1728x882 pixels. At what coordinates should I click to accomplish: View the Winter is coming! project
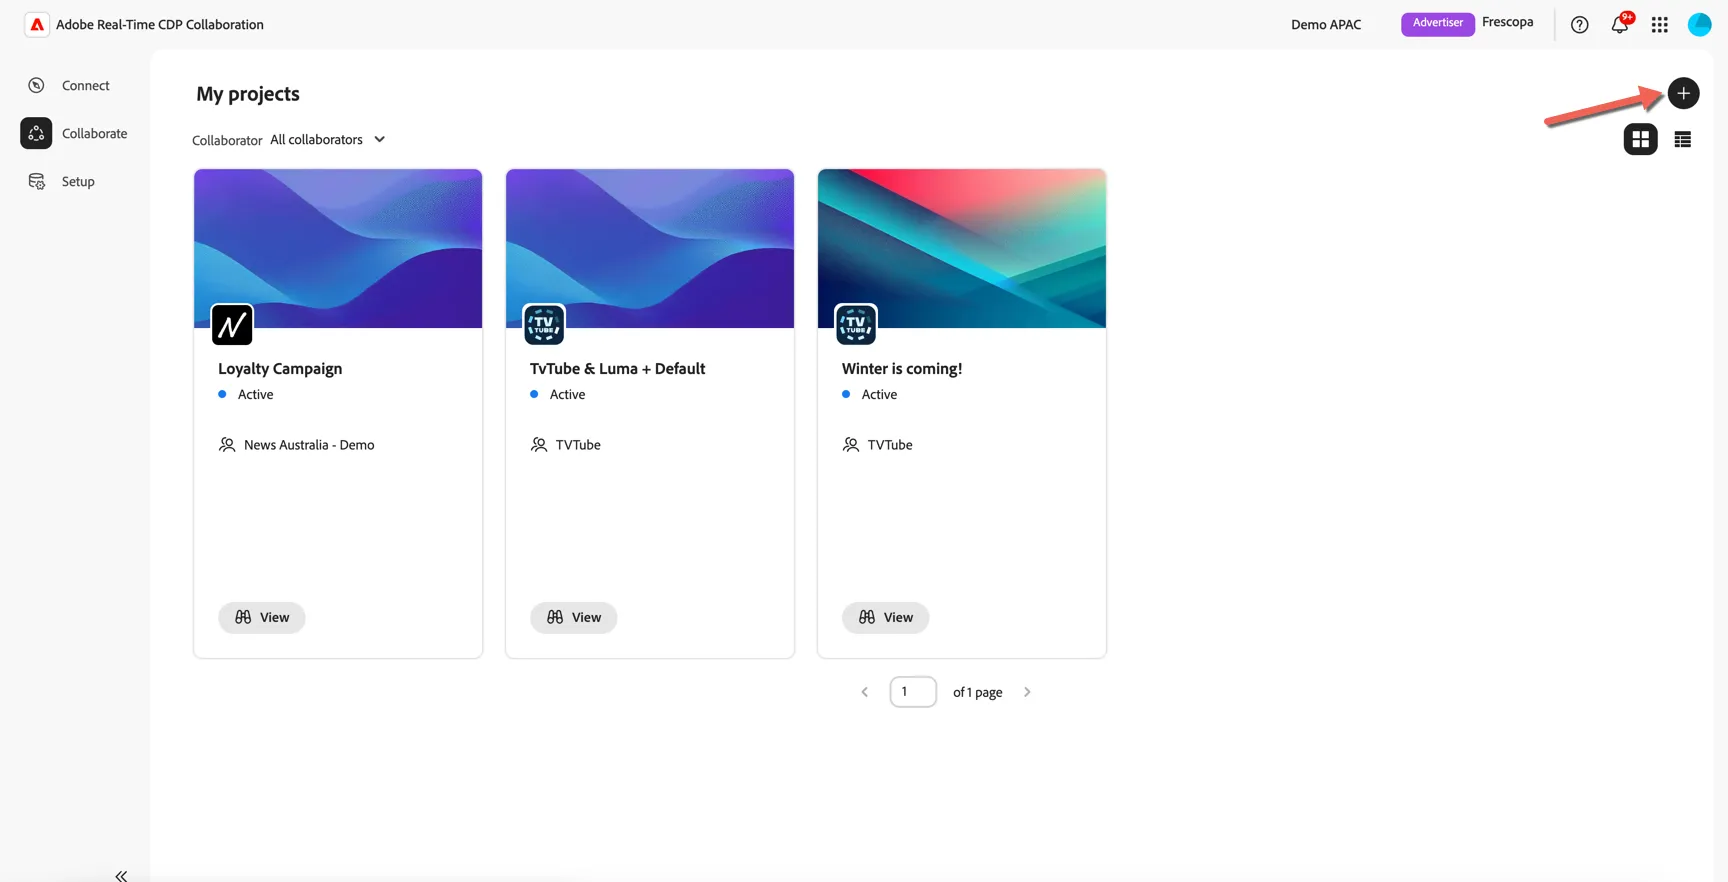[886, 617]
